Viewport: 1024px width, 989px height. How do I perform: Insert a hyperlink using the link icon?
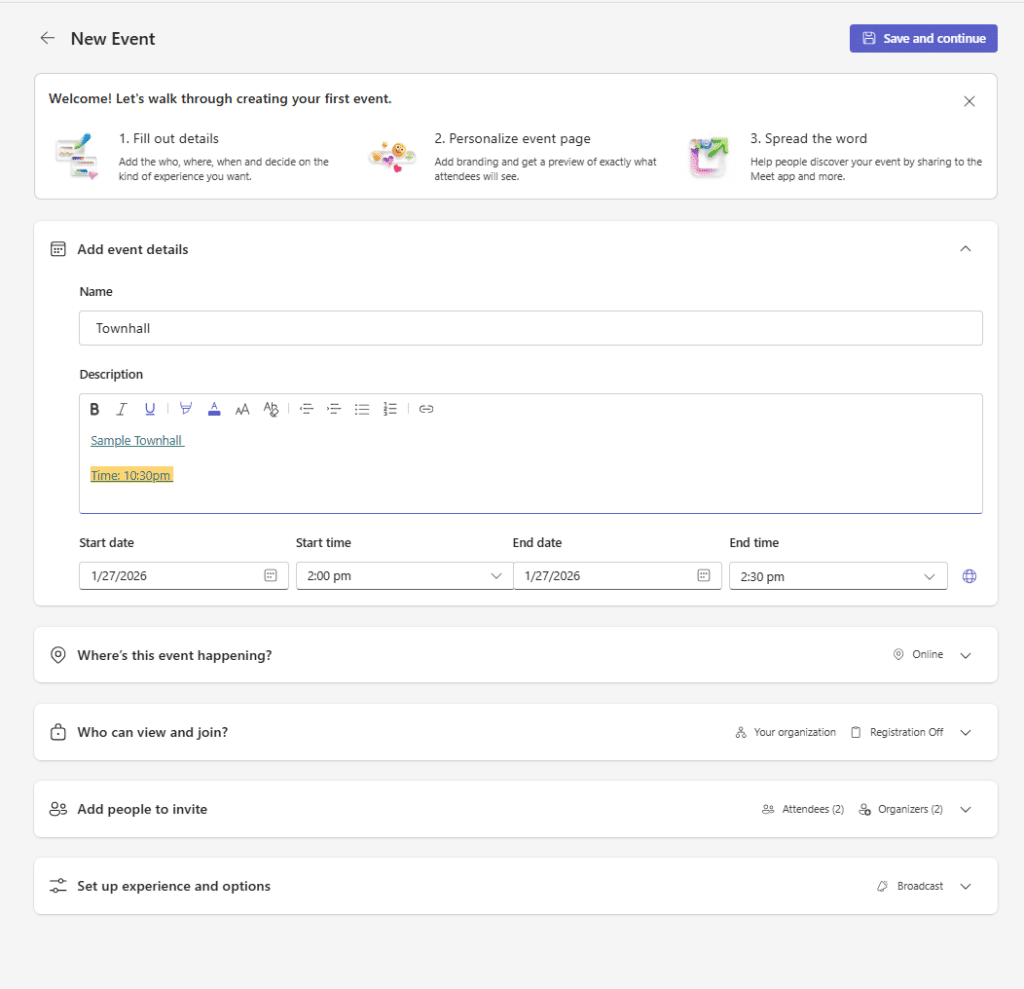pyautogui.click(x=426, y=408)
